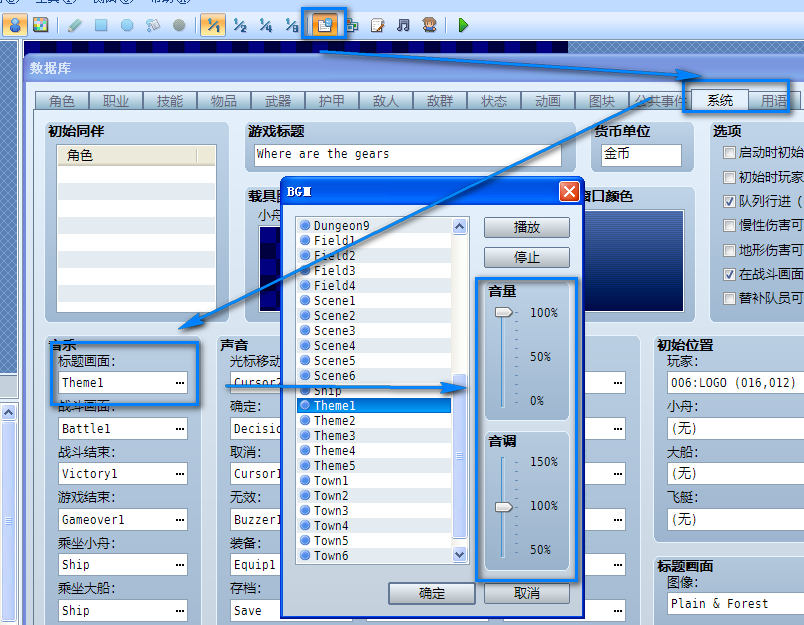Set map zoom to 1/8 scale
The image size is (804, 625).
291,25
